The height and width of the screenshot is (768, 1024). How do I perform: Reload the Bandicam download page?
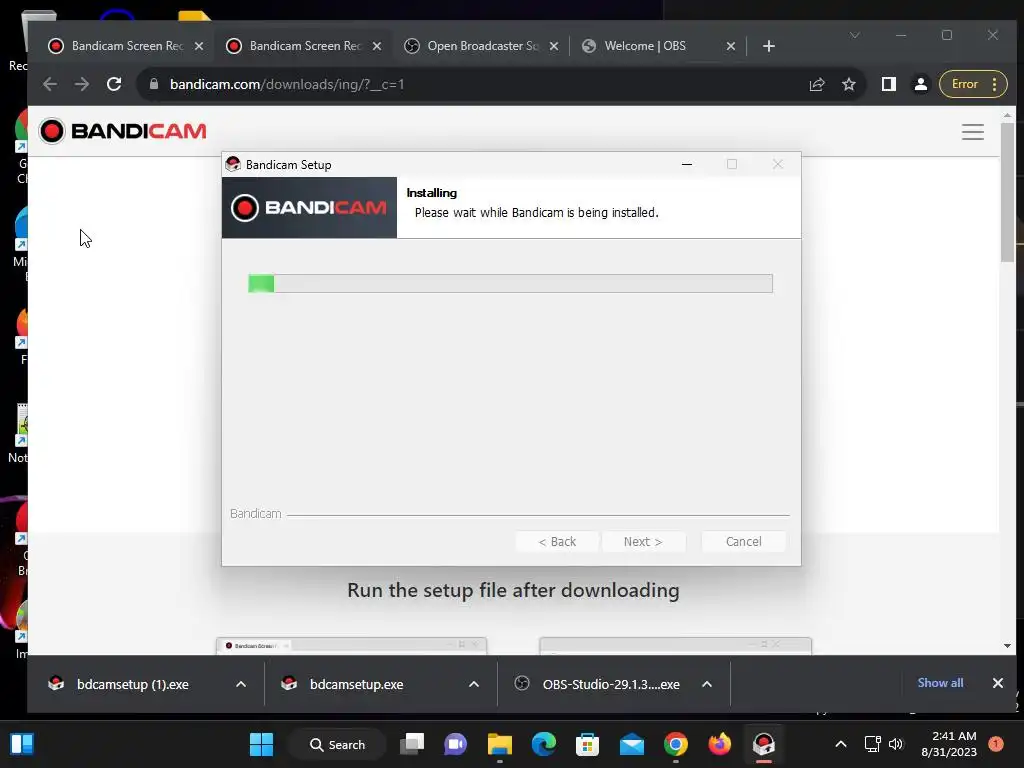coord(114,84)
